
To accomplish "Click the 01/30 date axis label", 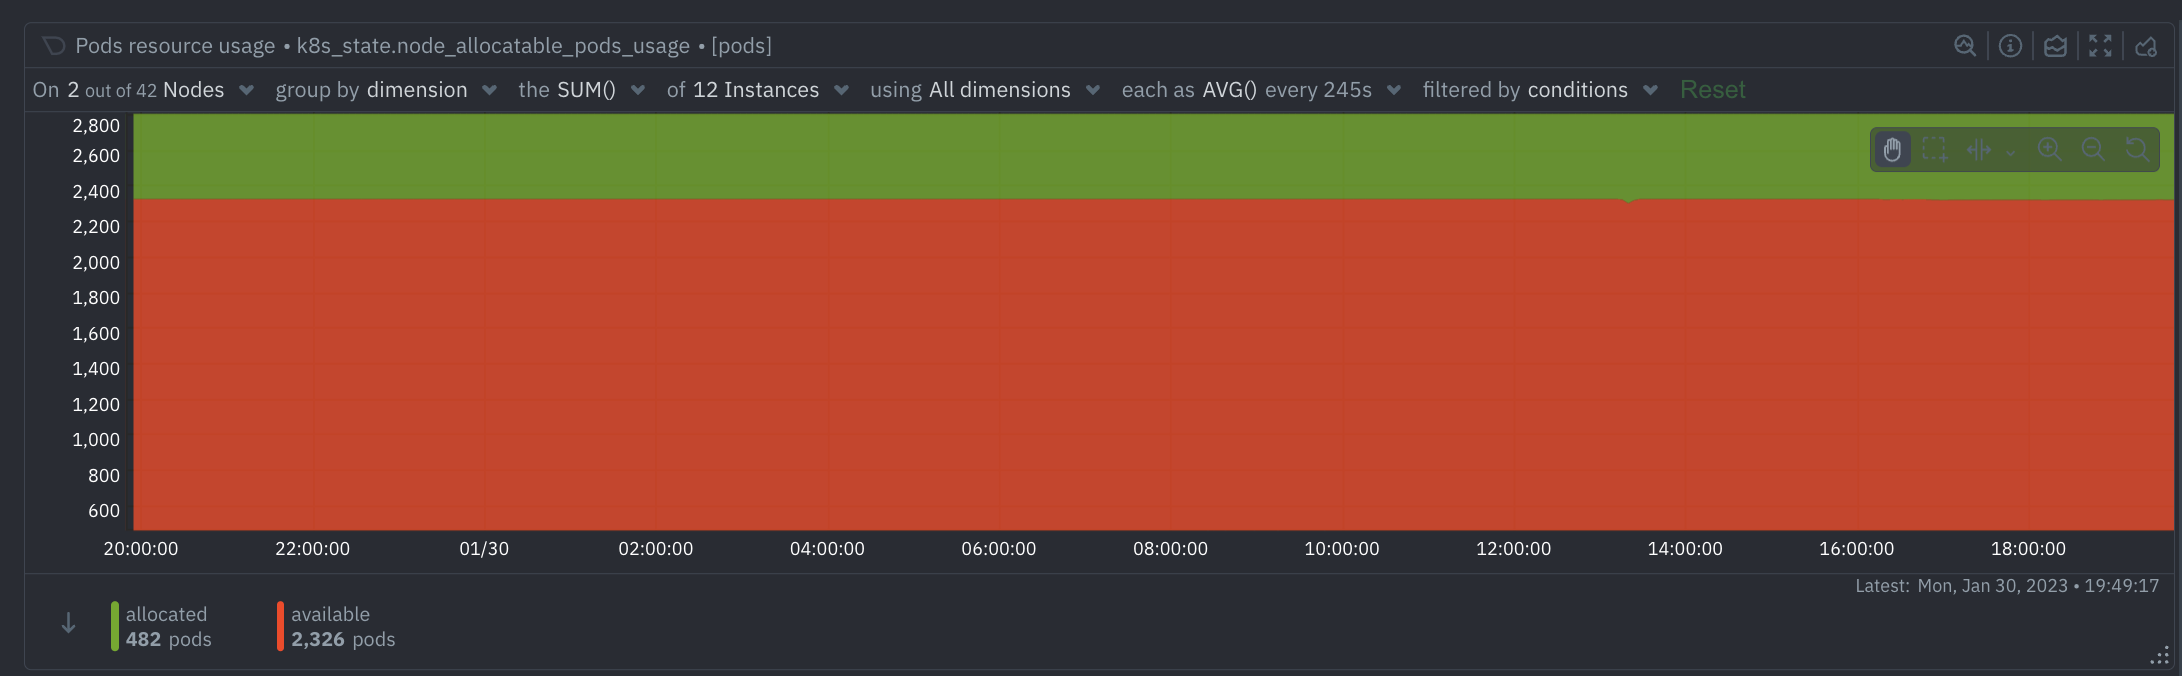I will 484,549.
